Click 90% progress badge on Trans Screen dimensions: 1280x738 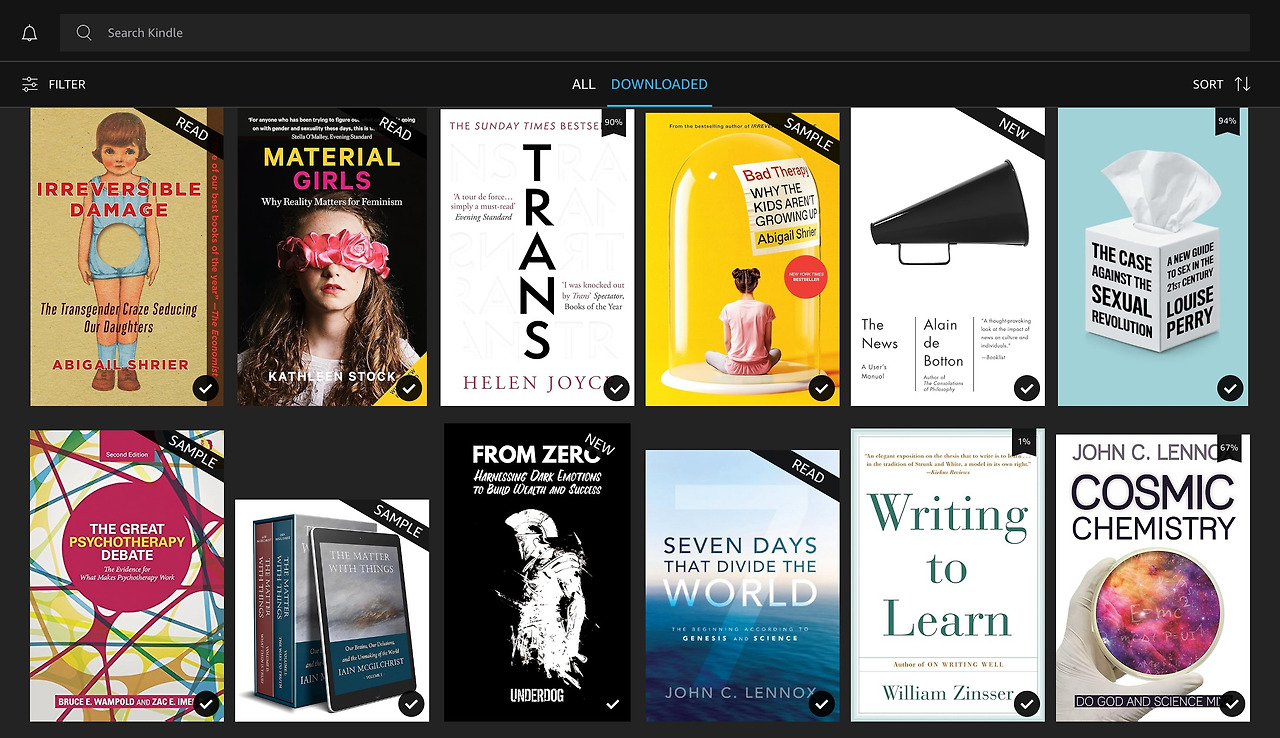[x=614, y=123]
